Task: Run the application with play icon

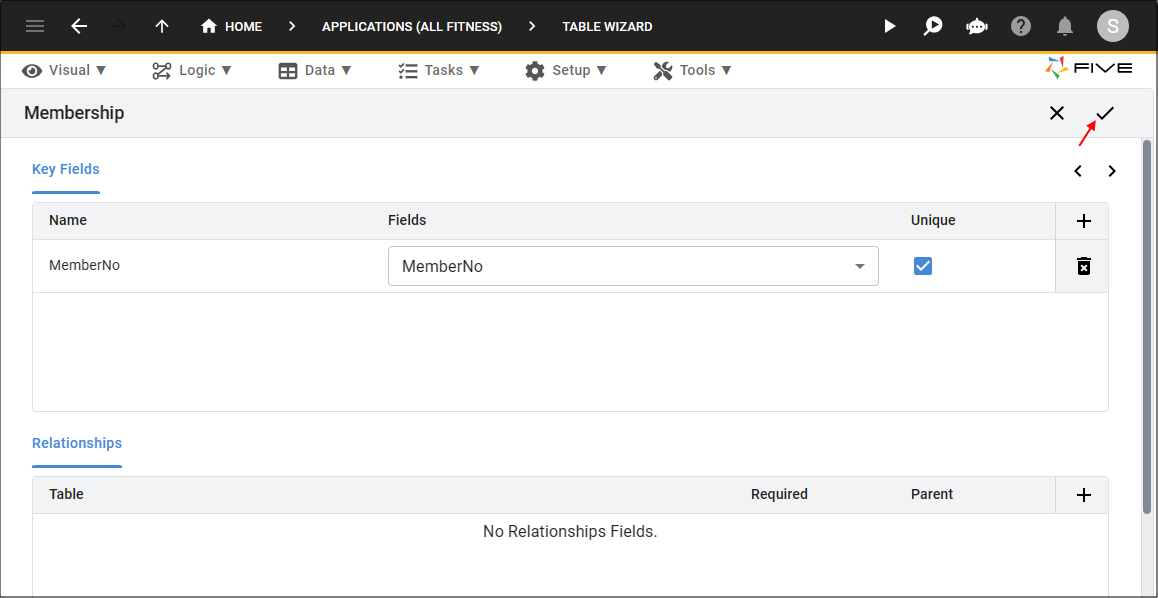Action: (890, 27)
